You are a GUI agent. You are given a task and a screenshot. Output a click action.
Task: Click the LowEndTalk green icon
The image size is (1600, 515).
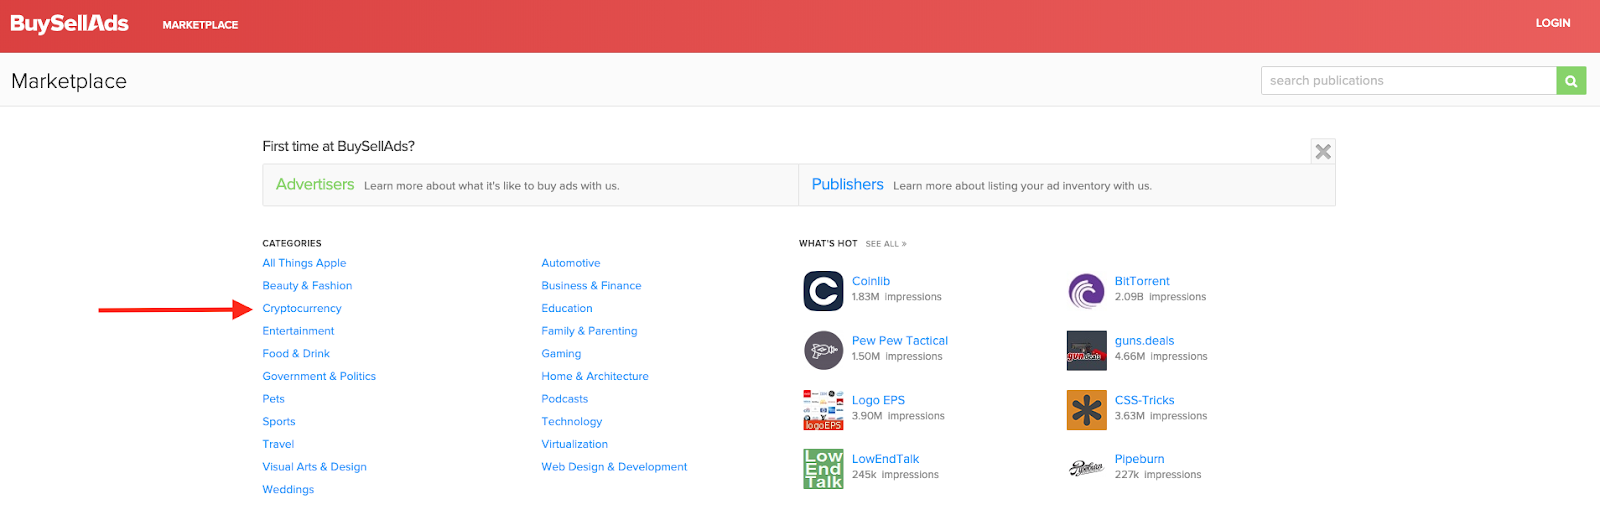click(823, 469)
